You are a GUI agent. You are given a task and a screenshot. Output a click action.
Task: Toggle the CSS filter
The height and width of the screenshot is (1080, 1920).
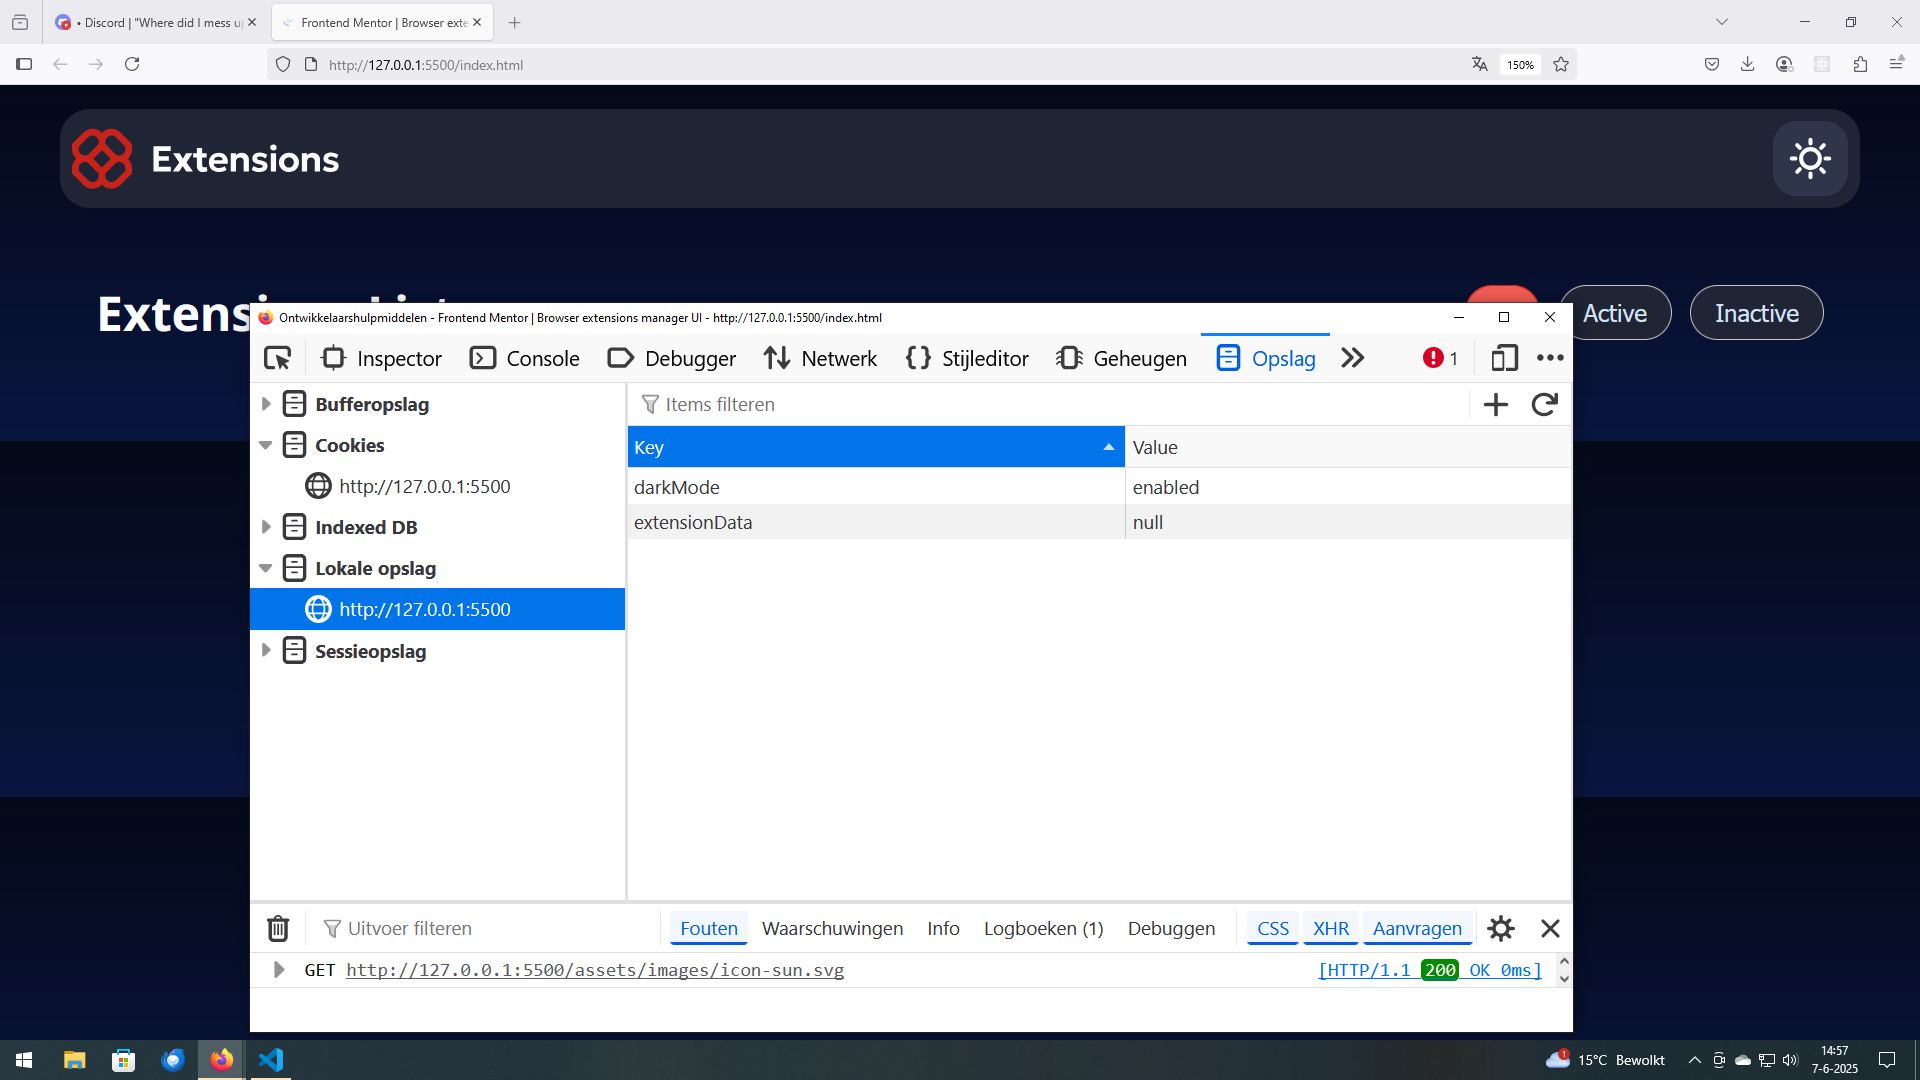(1272, 929)
